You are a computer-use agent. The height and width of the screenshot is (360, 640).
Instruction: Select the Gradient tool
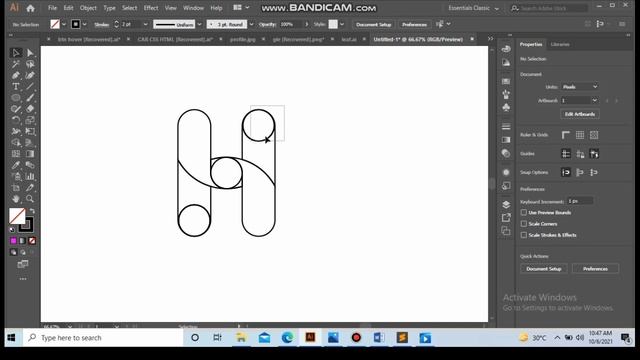[30, 154]
